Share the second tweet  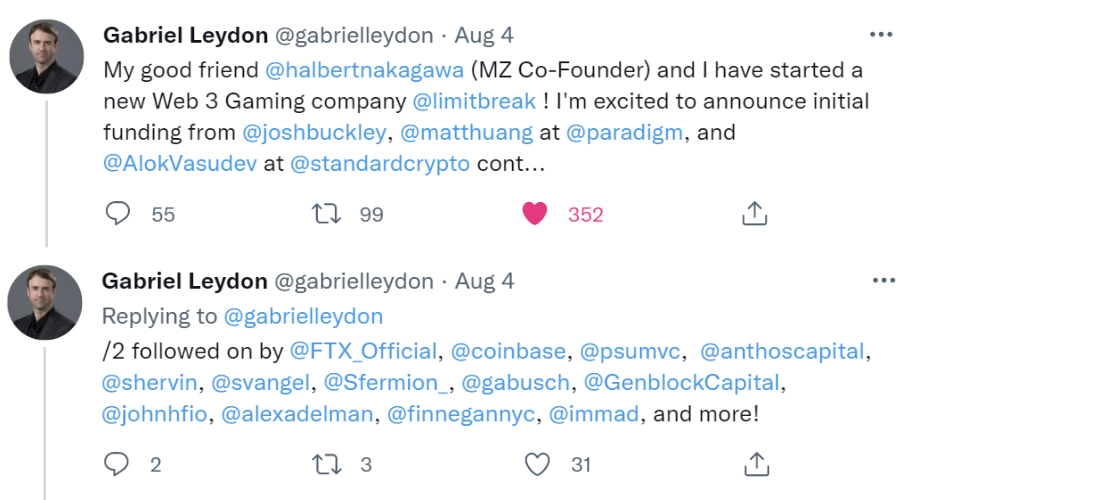[757, 464]
